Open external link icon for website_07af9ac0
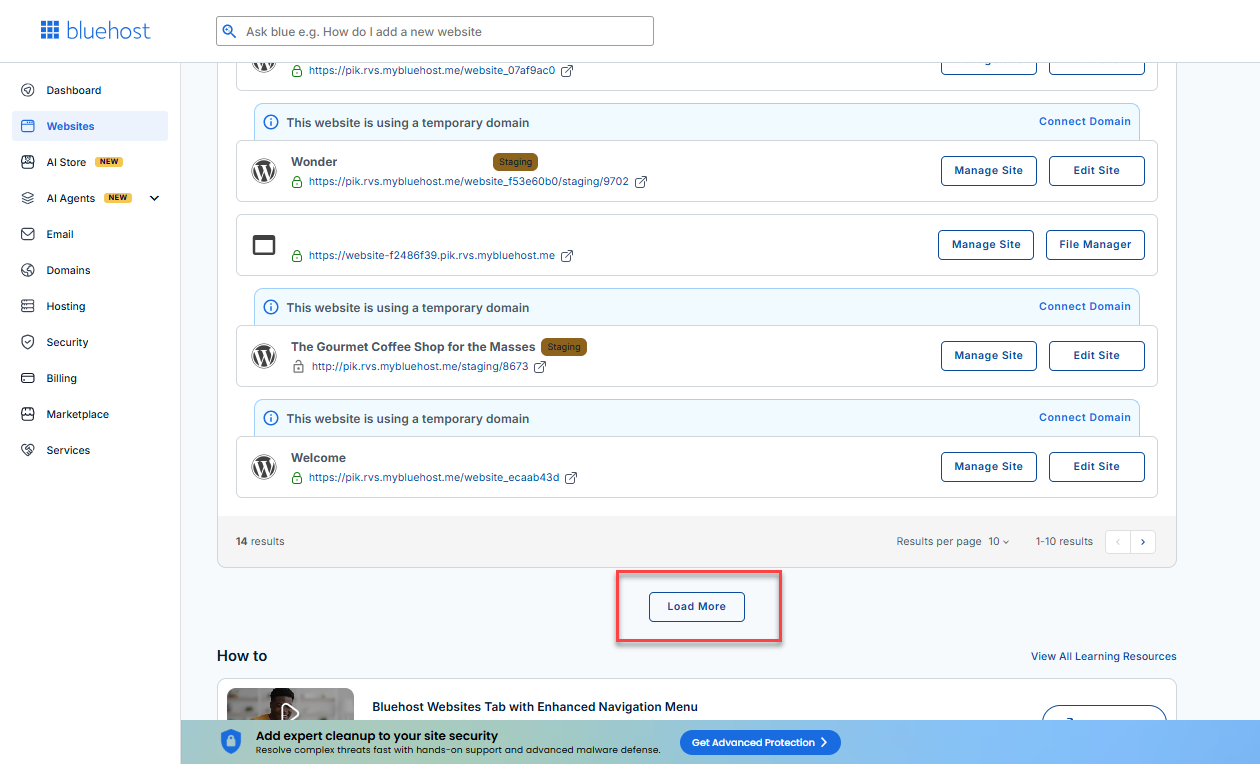Viewport: 1260px width, 764px height. pyautogui.click(x=567, y=71)
